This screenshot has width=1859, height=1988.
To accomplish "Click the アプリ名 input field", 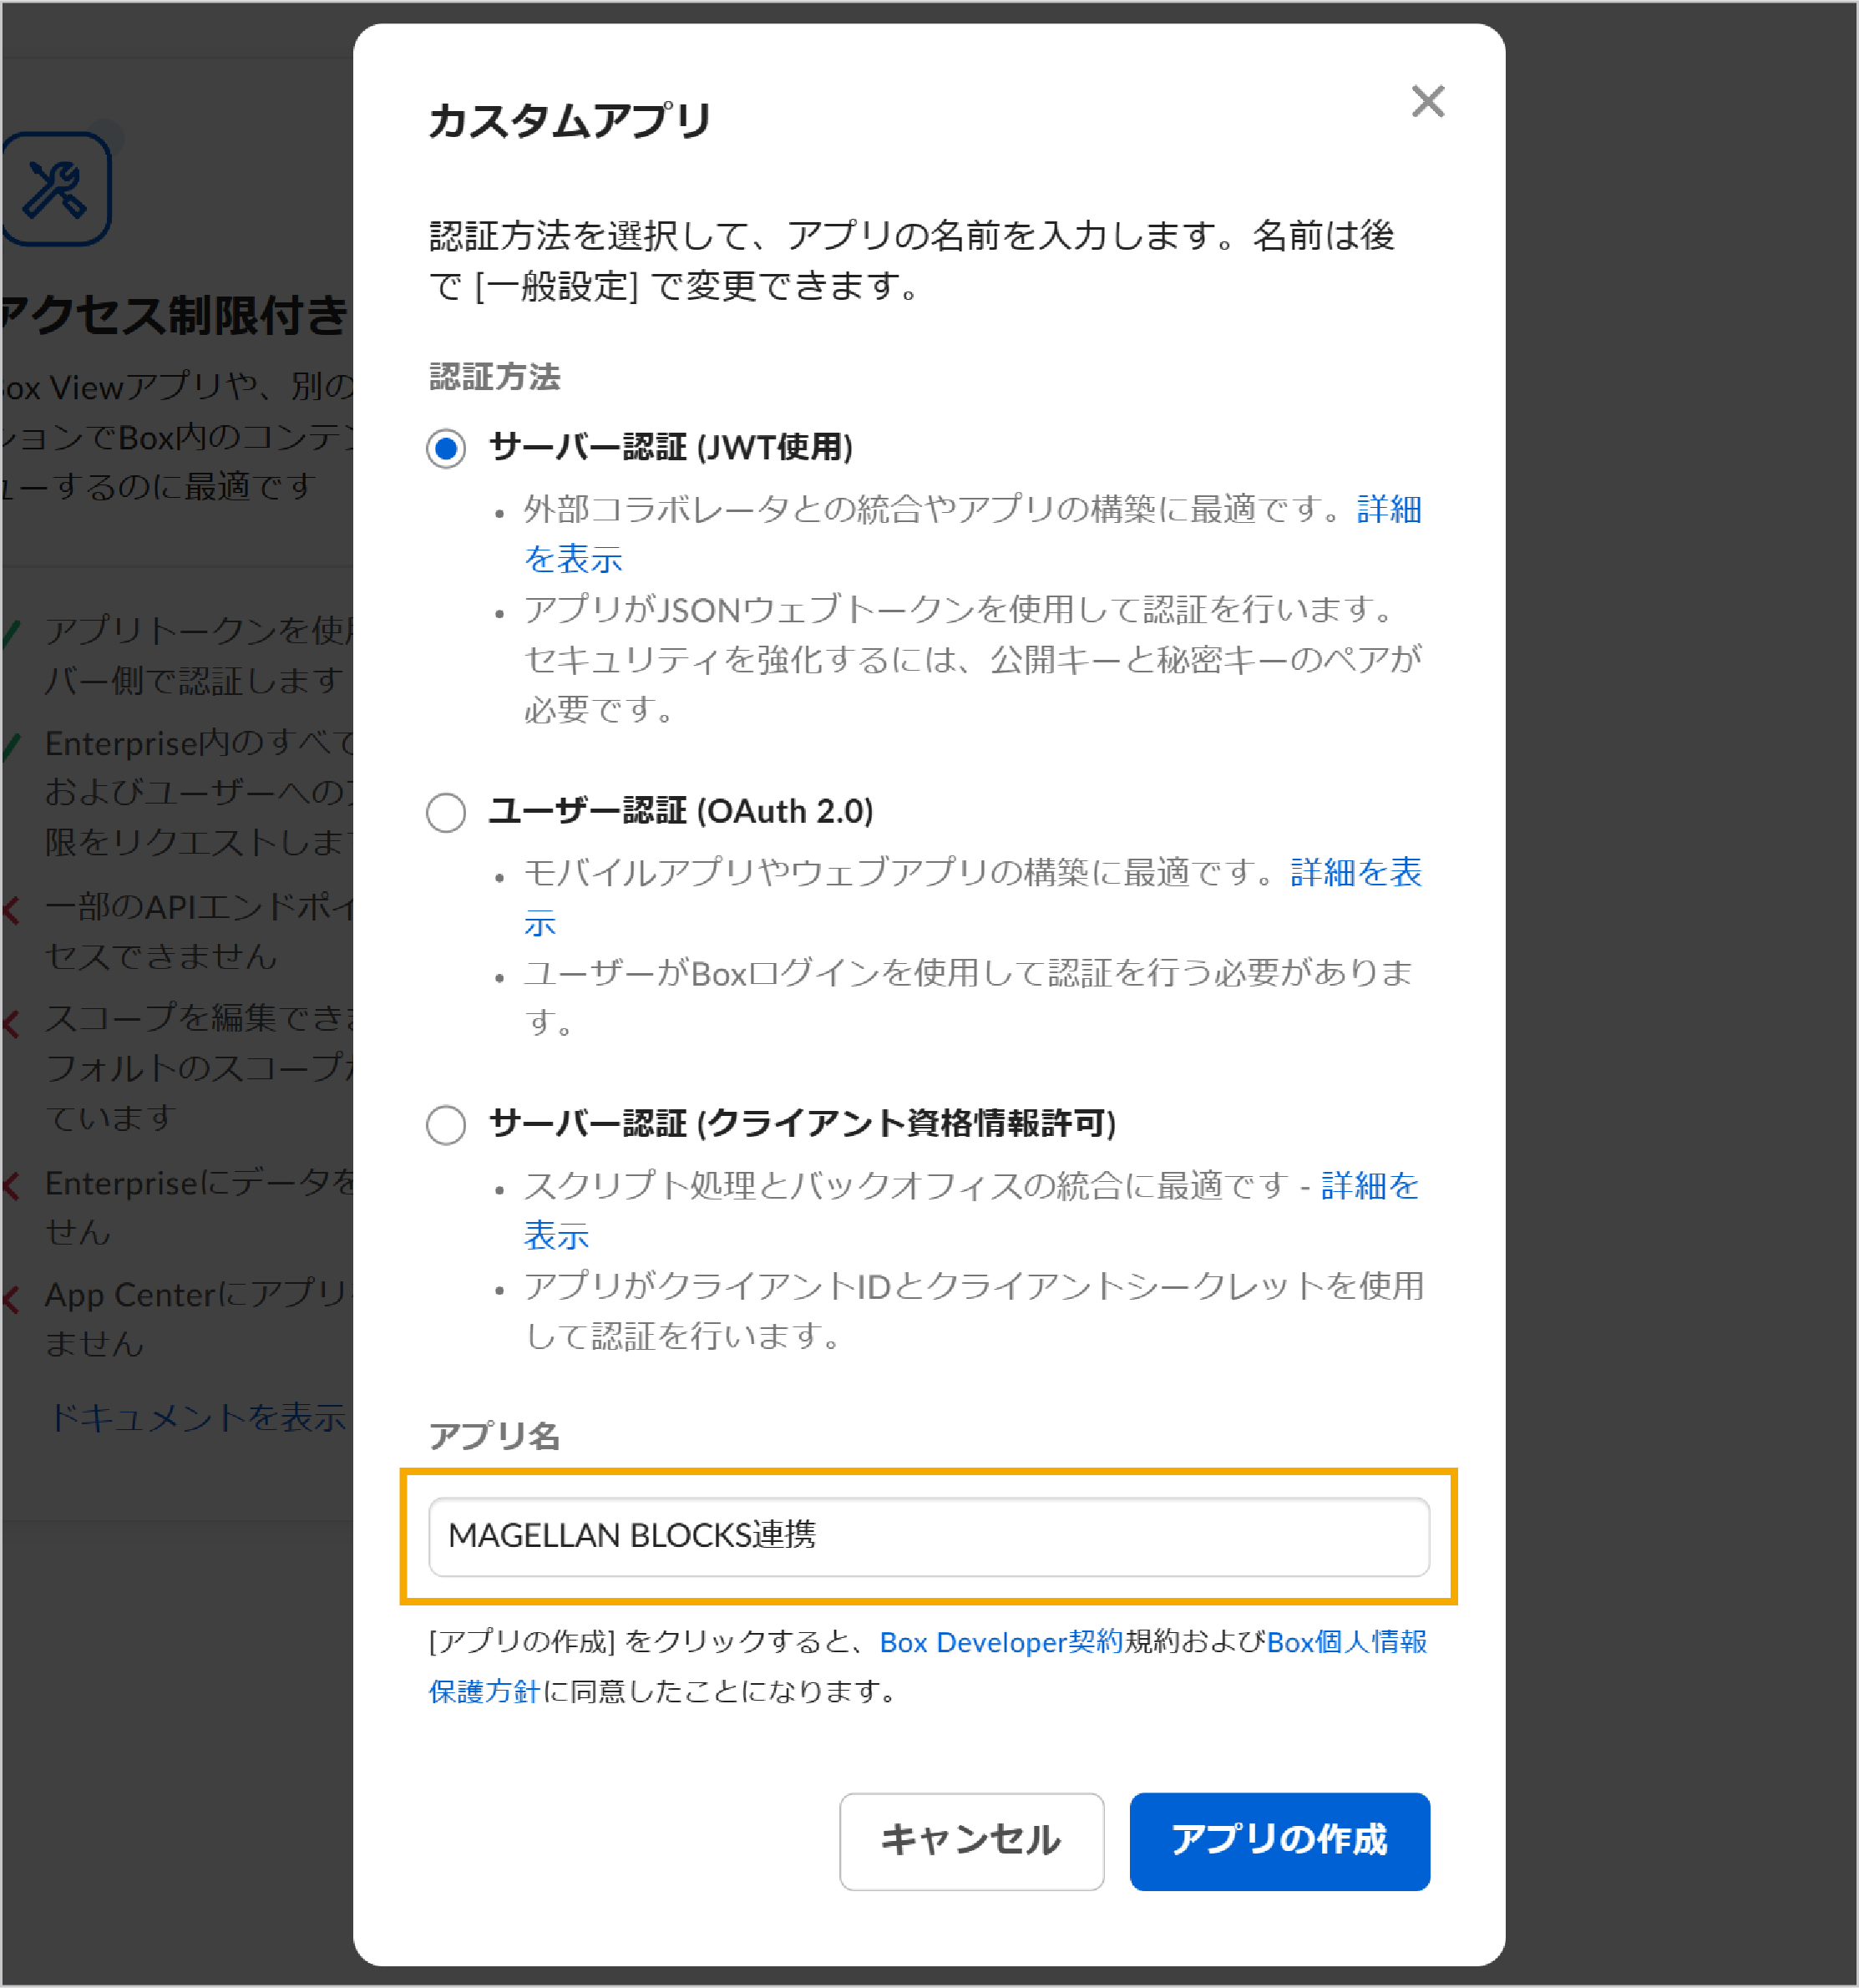I will point(929,1536).
